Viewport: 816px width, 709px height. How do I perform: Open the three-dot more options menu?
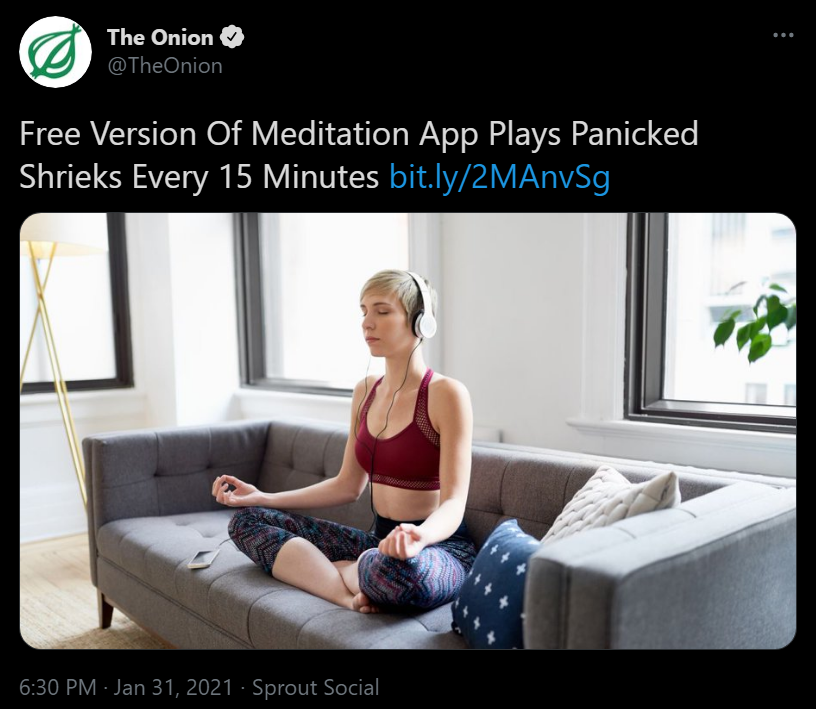pyautogui.click(x=783, y=35)
